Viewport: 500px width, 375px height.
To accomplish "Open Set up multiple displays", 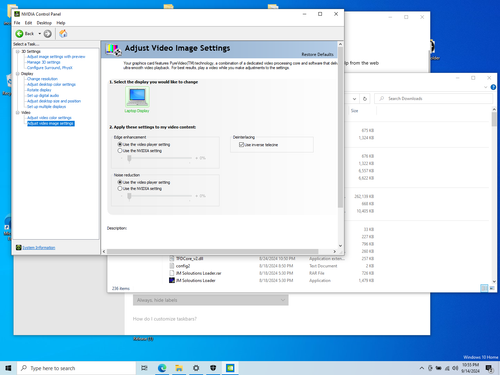I will [46, 107].
